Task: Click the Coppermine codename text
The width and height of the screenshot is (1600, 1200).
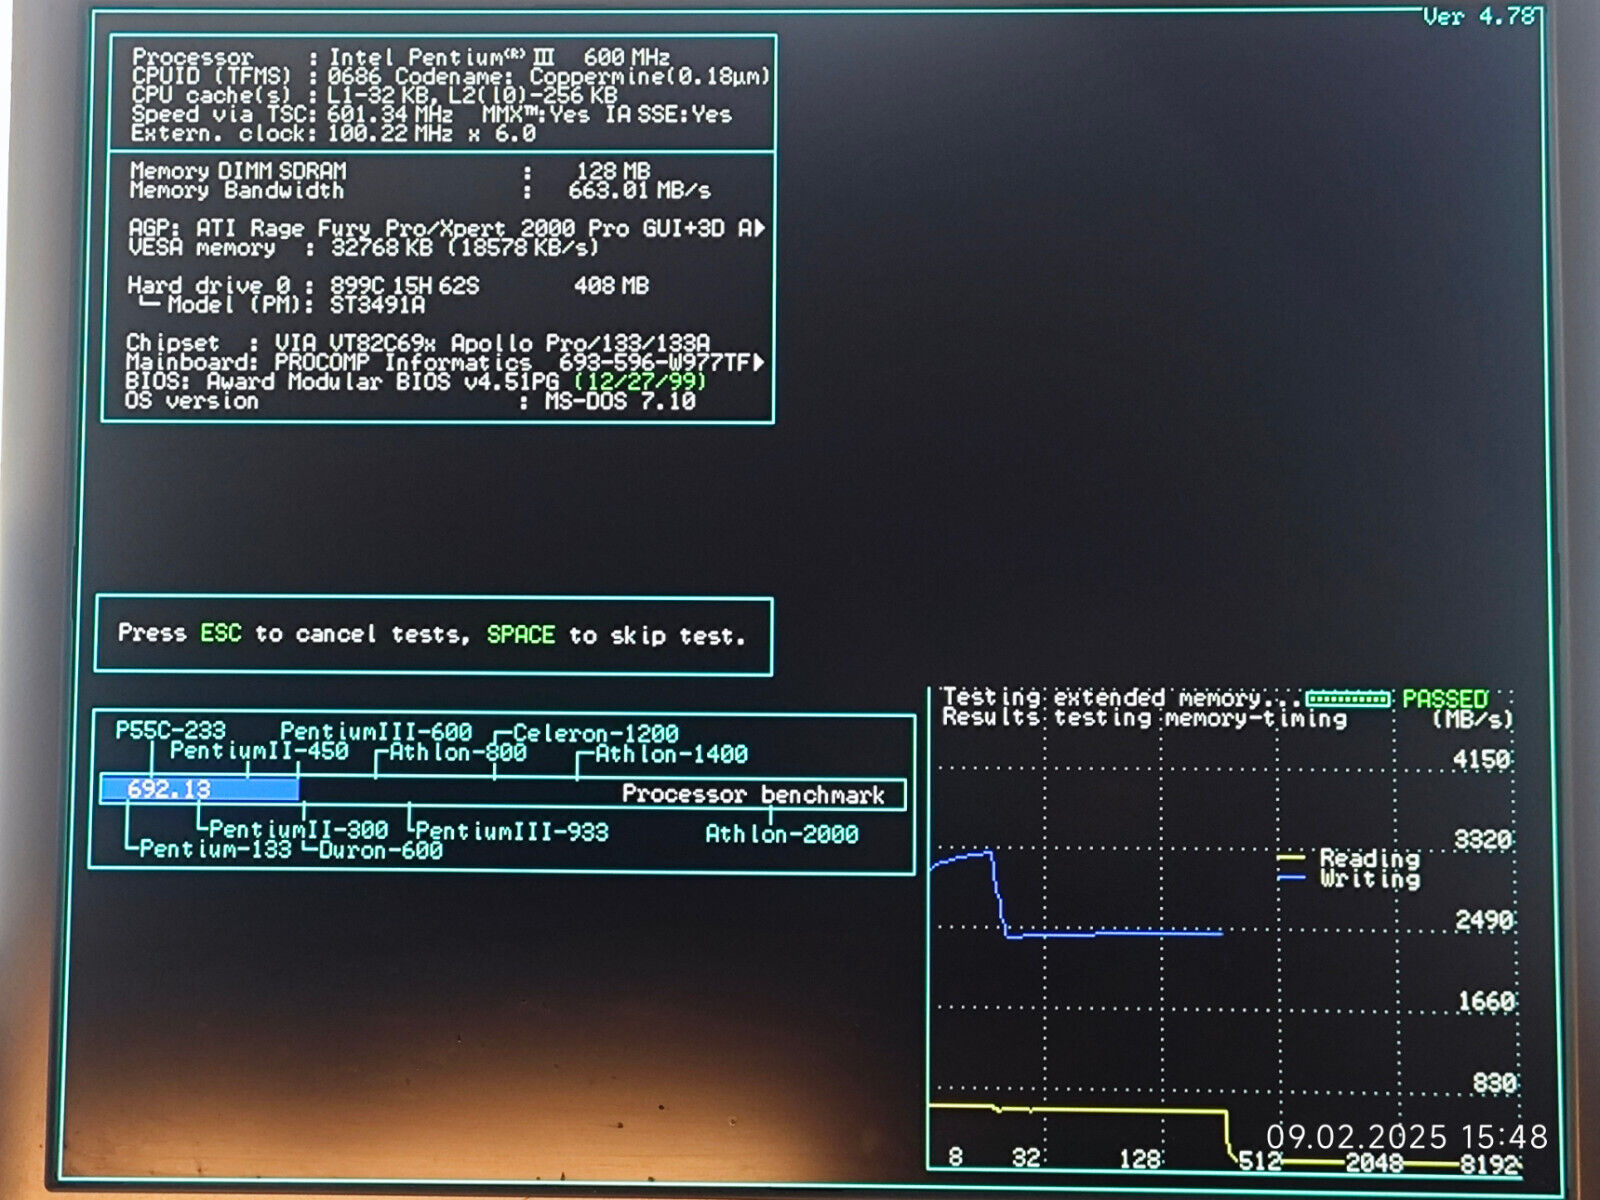Action: click(651, 76)
